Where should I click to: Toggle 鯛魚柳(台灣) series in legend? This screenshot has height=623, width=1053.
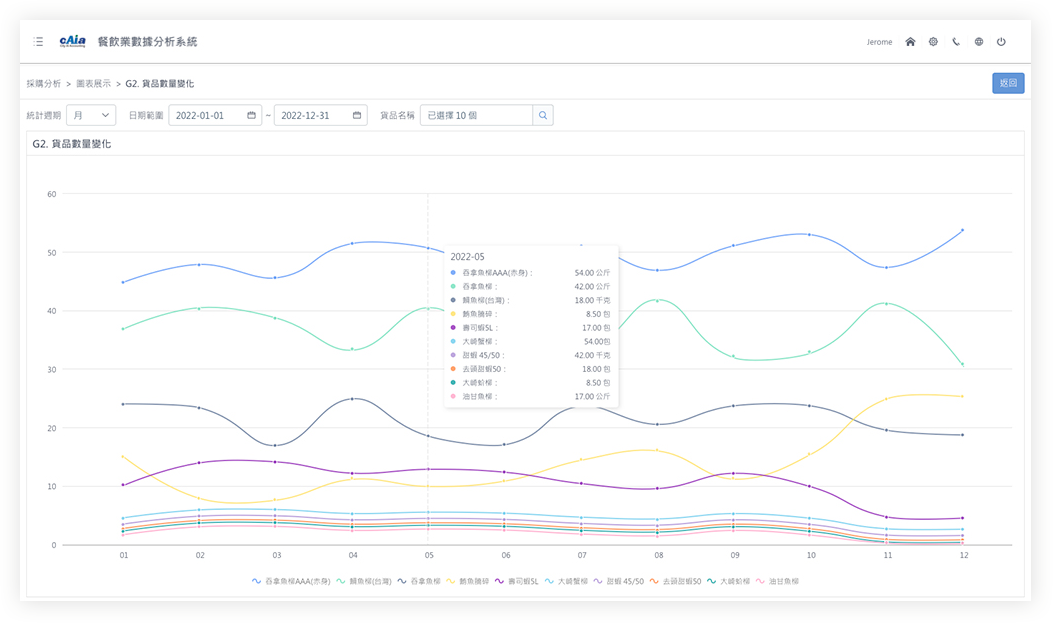point(364,581)
